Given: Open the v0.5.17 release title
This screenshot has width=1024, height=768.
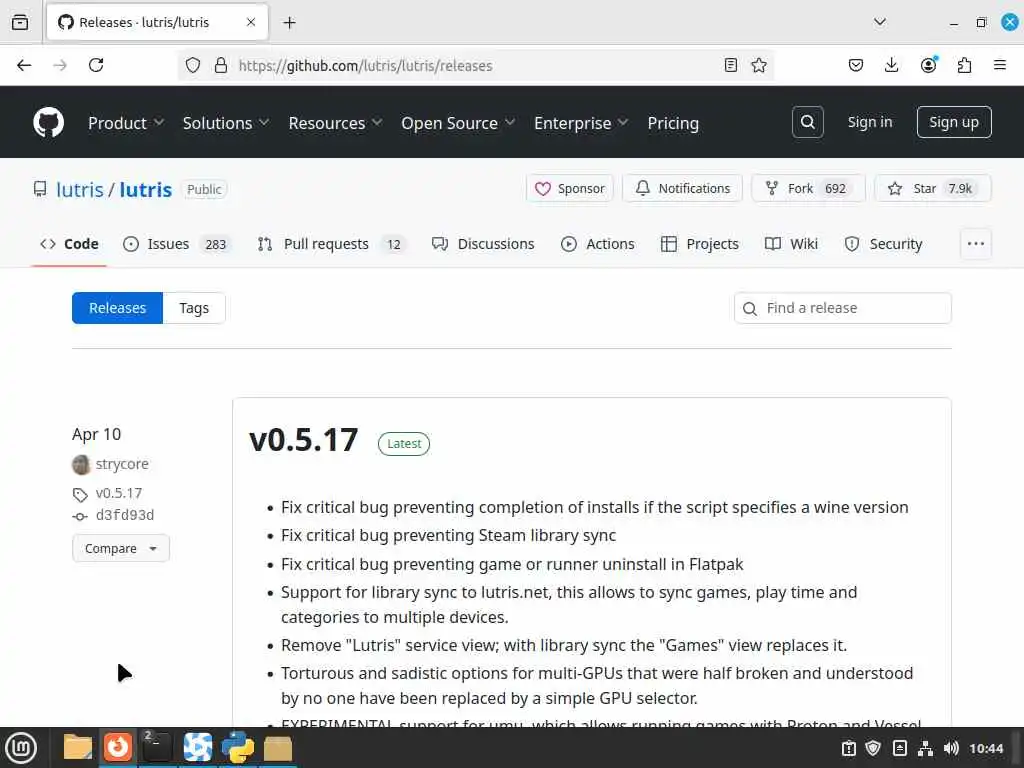Looking at the screenshot, I should pyautogui.click(x=304, y=440).
